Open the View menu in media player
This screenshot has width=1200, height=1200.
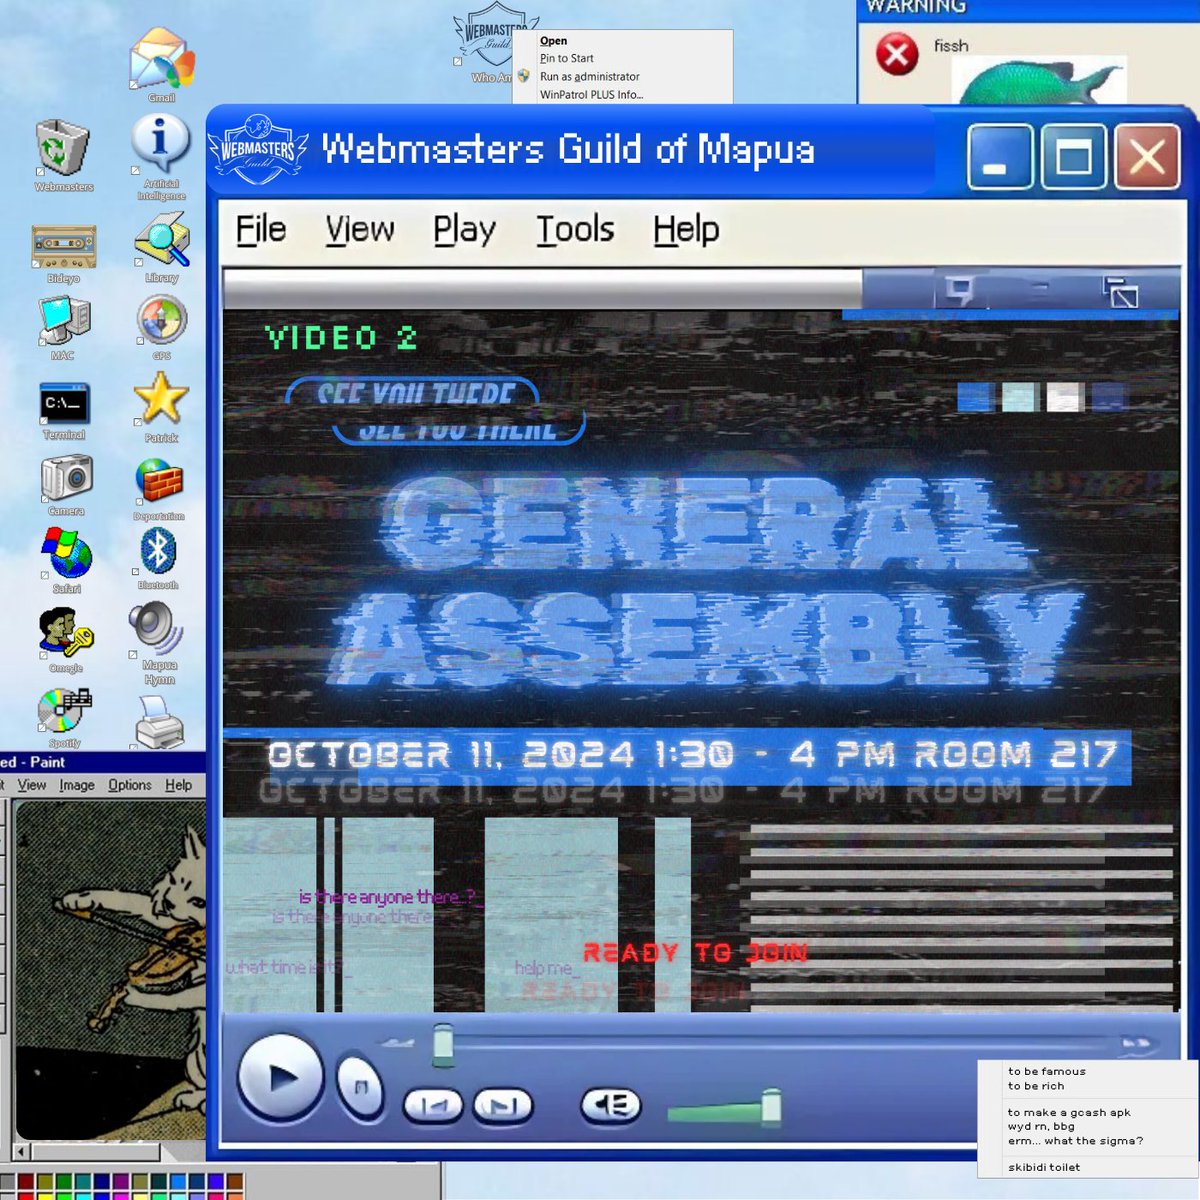click(x=359, y=229)
